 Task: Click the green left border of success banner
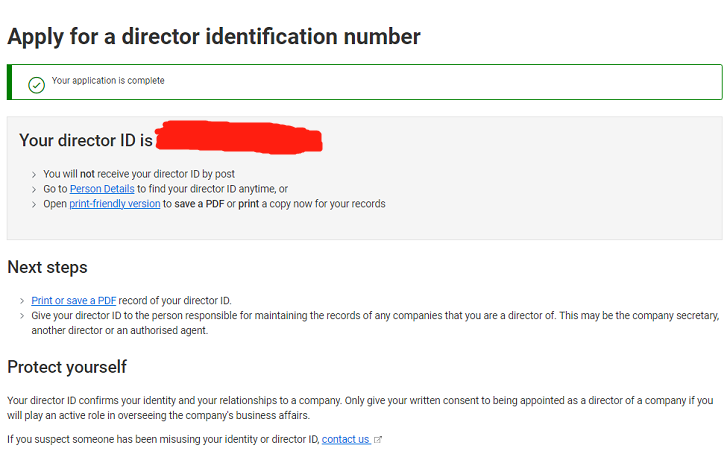(x=9, y=82)
